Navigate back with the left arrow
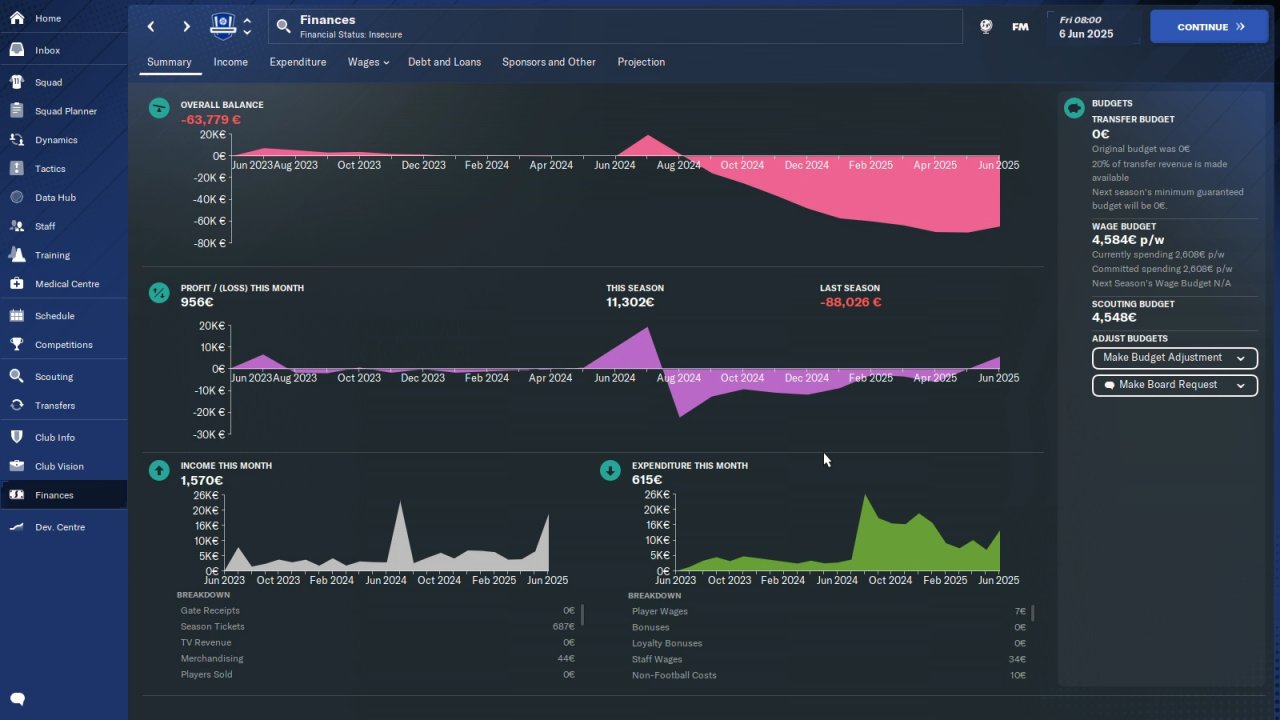 pos(151,27)
